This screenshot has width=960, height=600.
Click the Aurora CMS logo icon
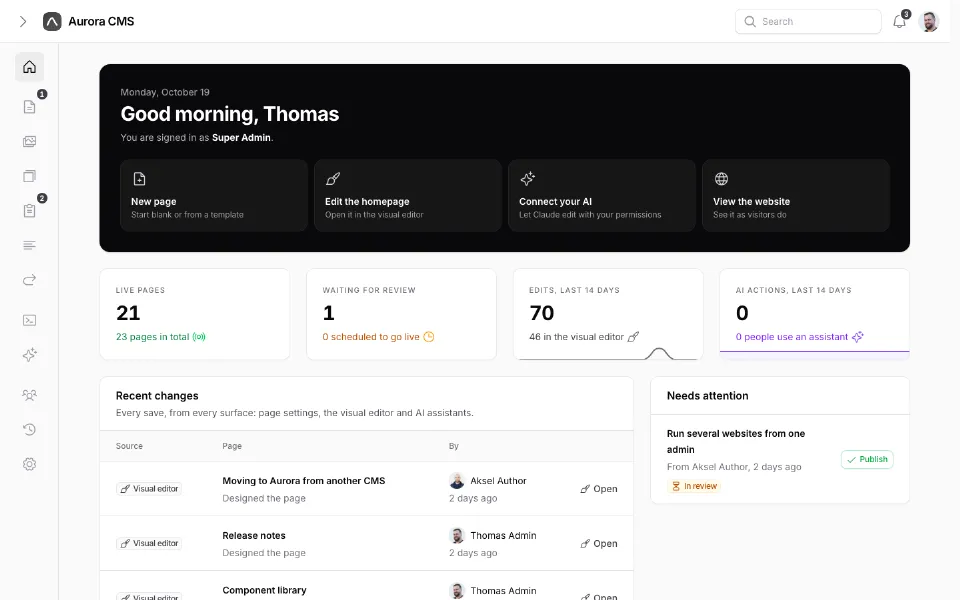[52, 21]
